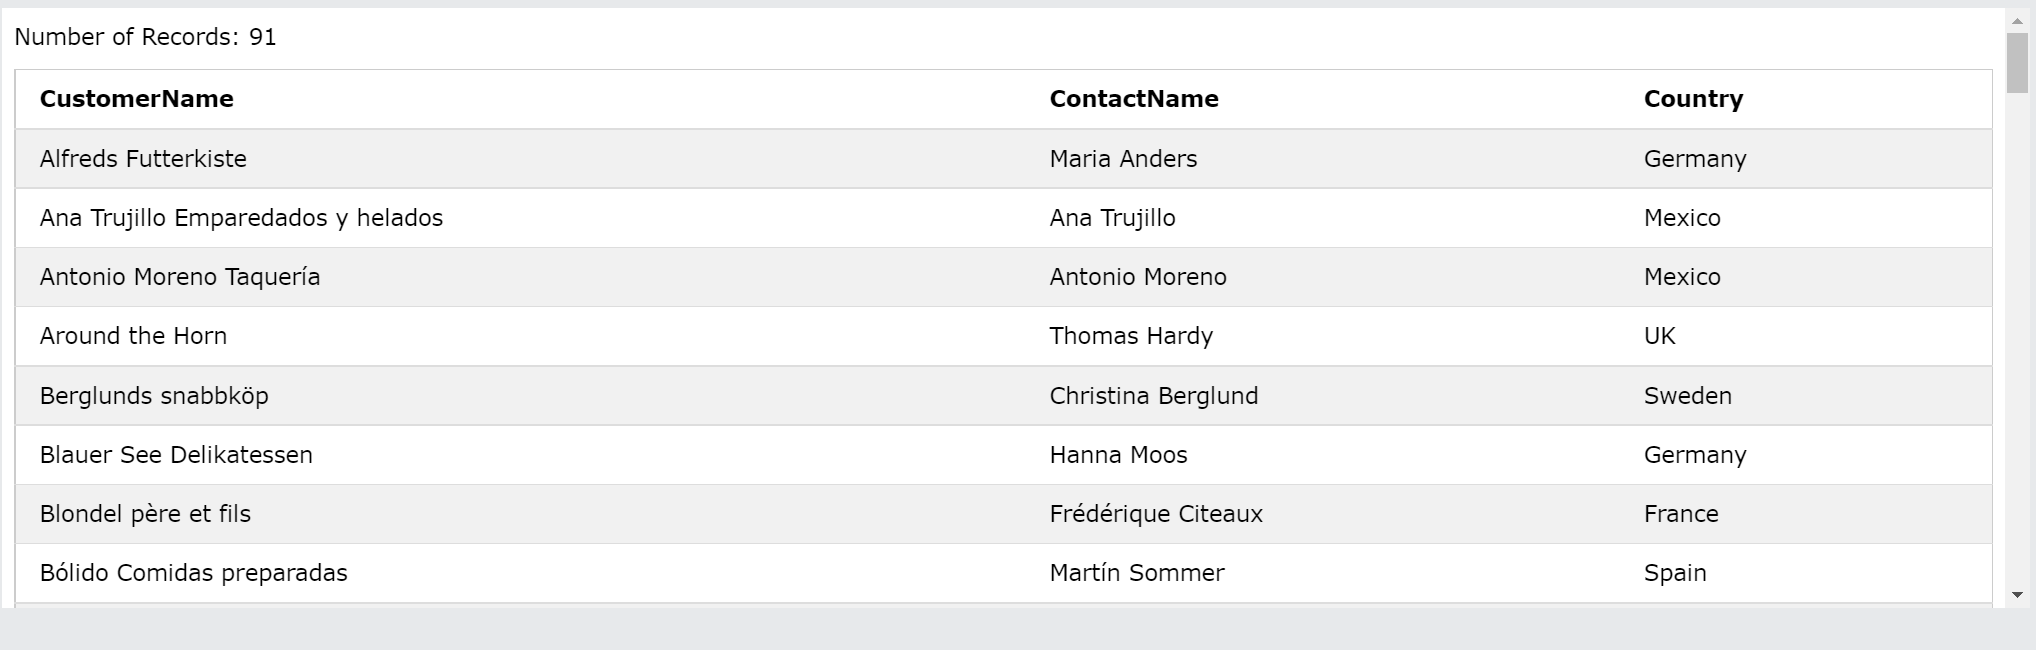Select the Blauer See Delikatessen cell

[176, 455]
